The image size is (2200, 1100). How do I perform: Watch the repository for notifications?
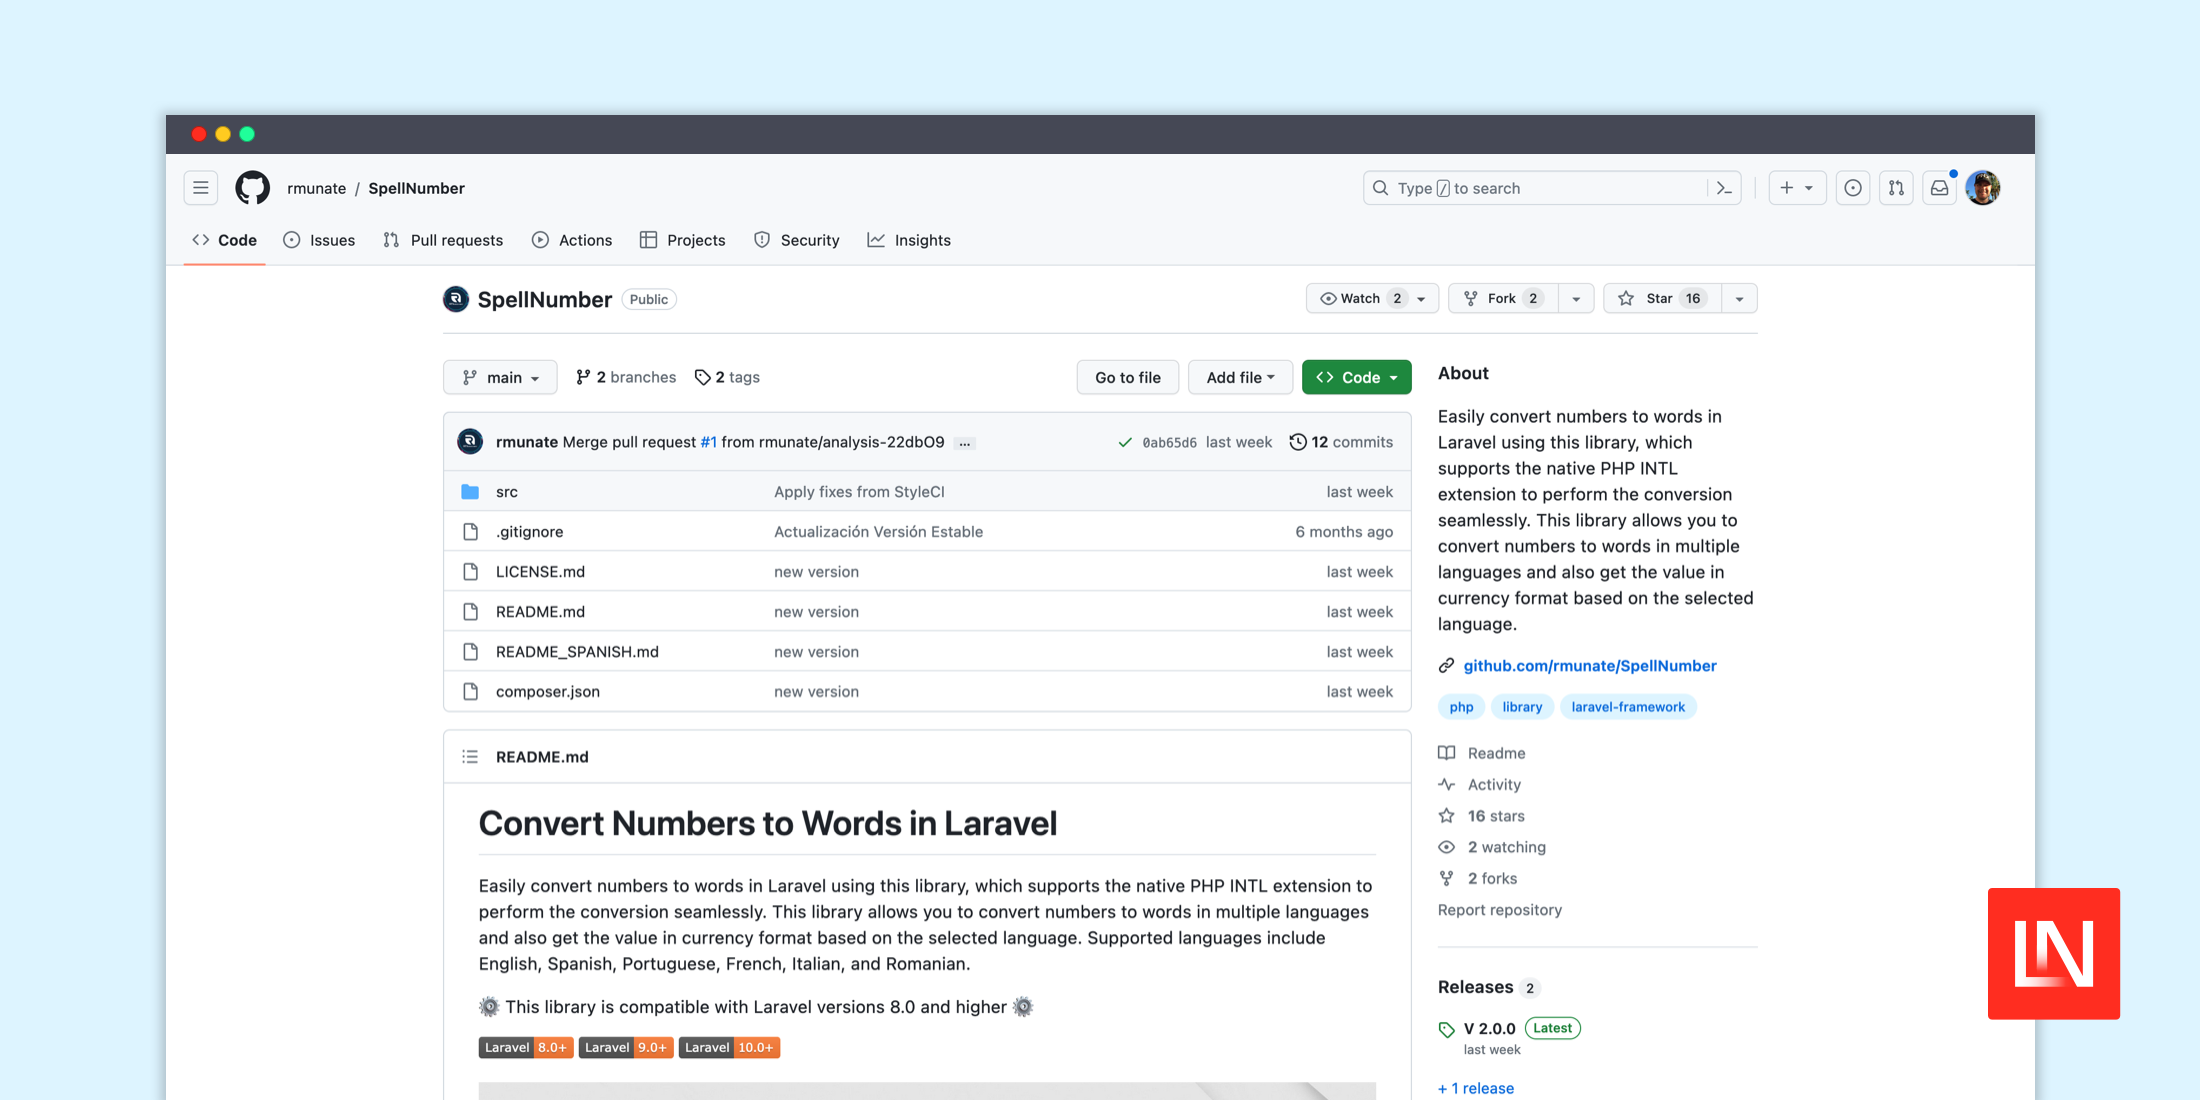coord(1372,298)
